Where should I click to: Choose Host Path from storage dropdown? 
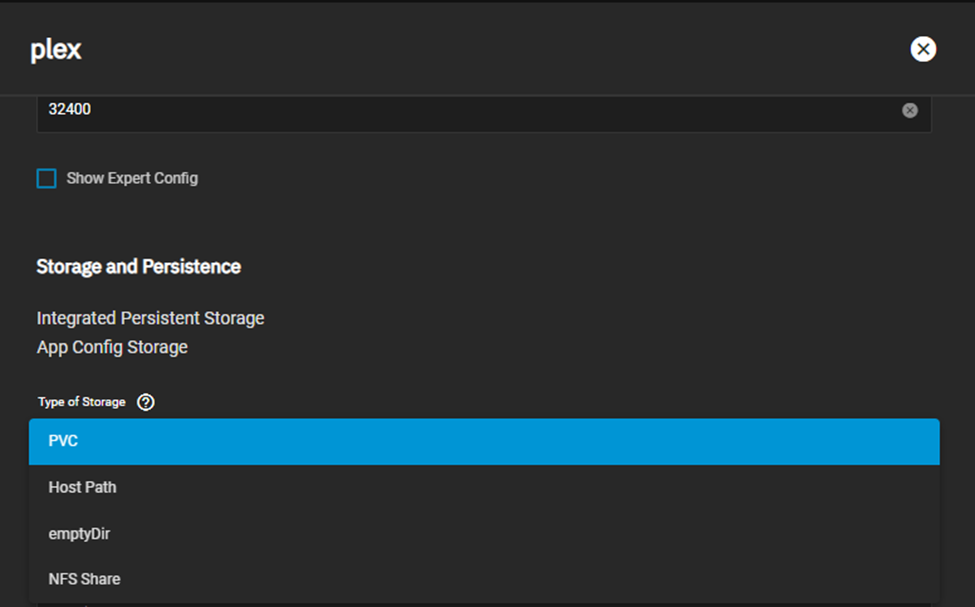click(x=484, y=488)
